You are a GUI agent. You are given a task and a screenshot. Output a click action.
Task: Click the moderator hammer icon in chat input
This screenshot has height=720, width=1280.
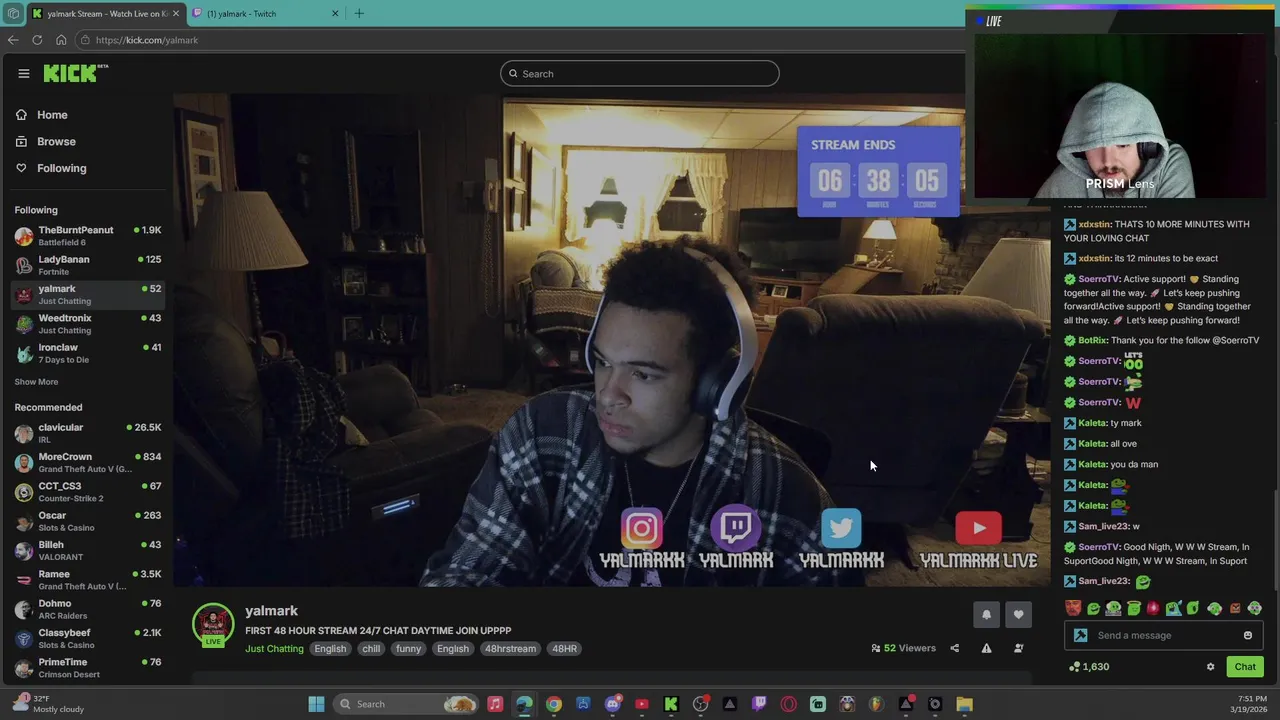pos(1080,636)
